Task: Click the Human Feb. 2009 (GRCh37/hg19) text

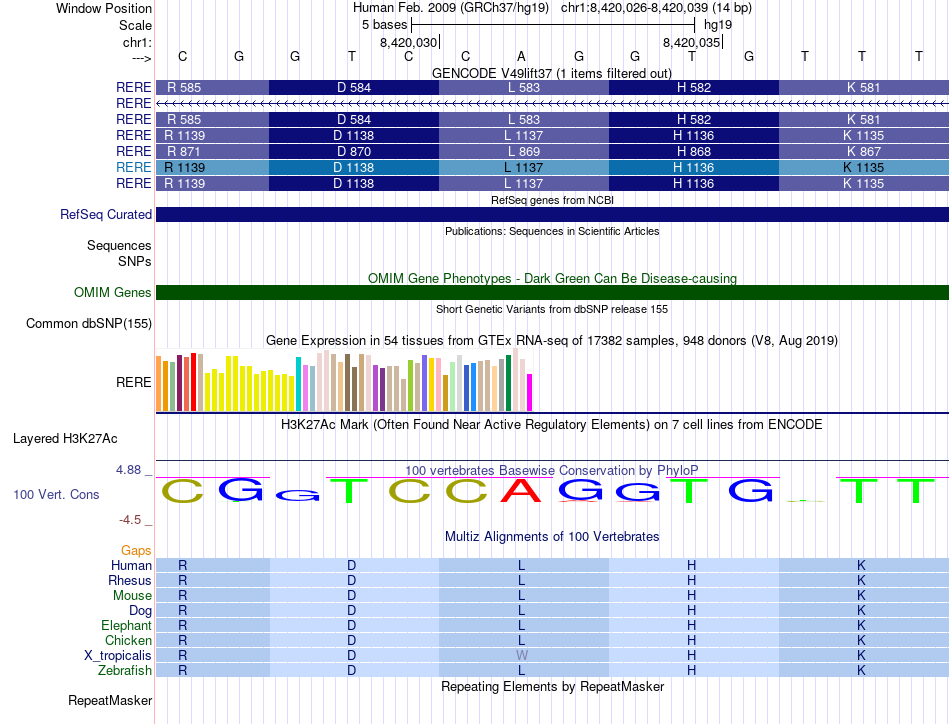Action: [x=451, y=8]
